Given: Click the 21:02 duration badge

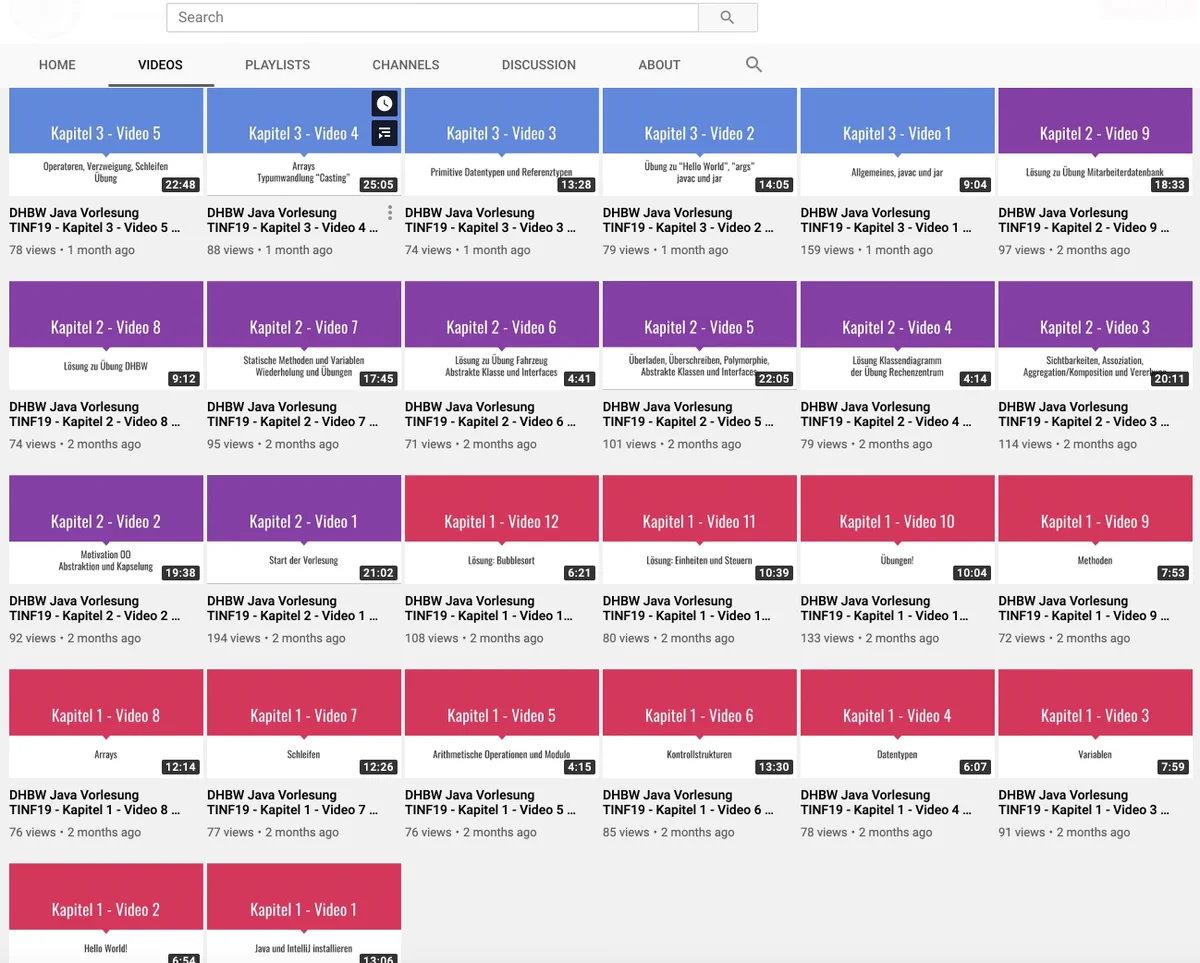Looking at the screenshot, I should [379, 573].
